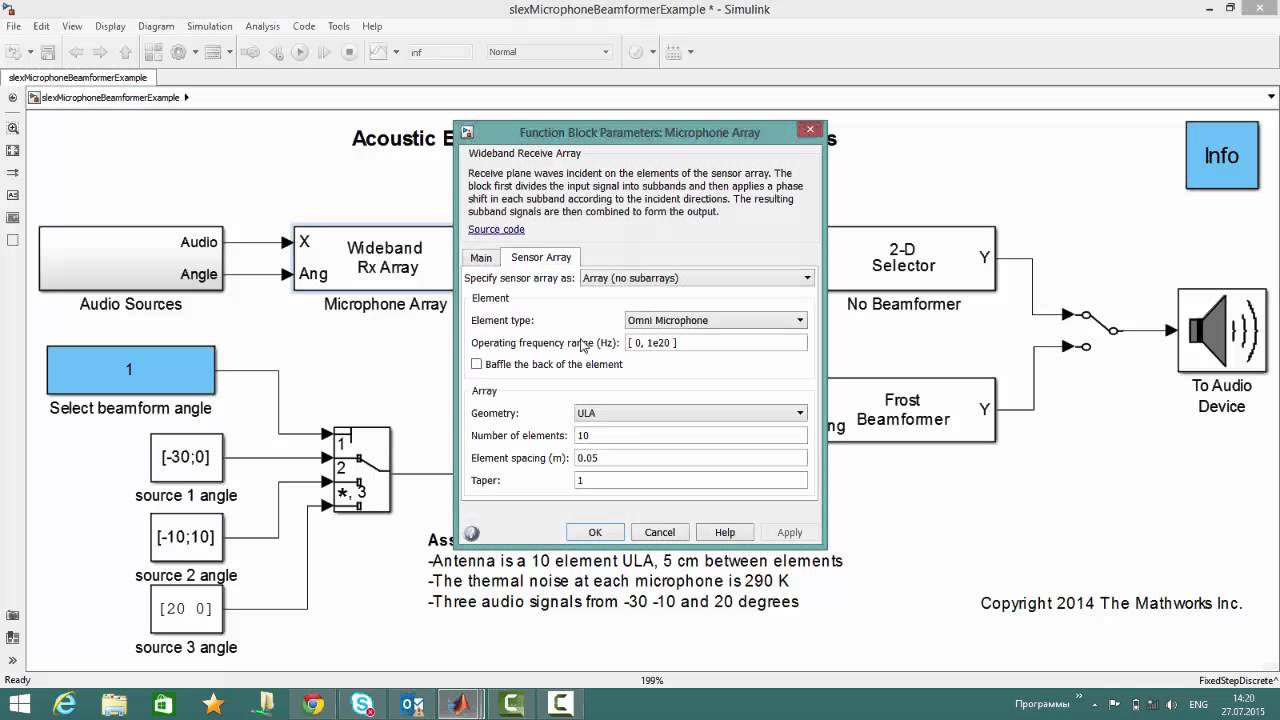Open the Simulation menu
This screenshot has width=1280, height=720.
point(209,26)
